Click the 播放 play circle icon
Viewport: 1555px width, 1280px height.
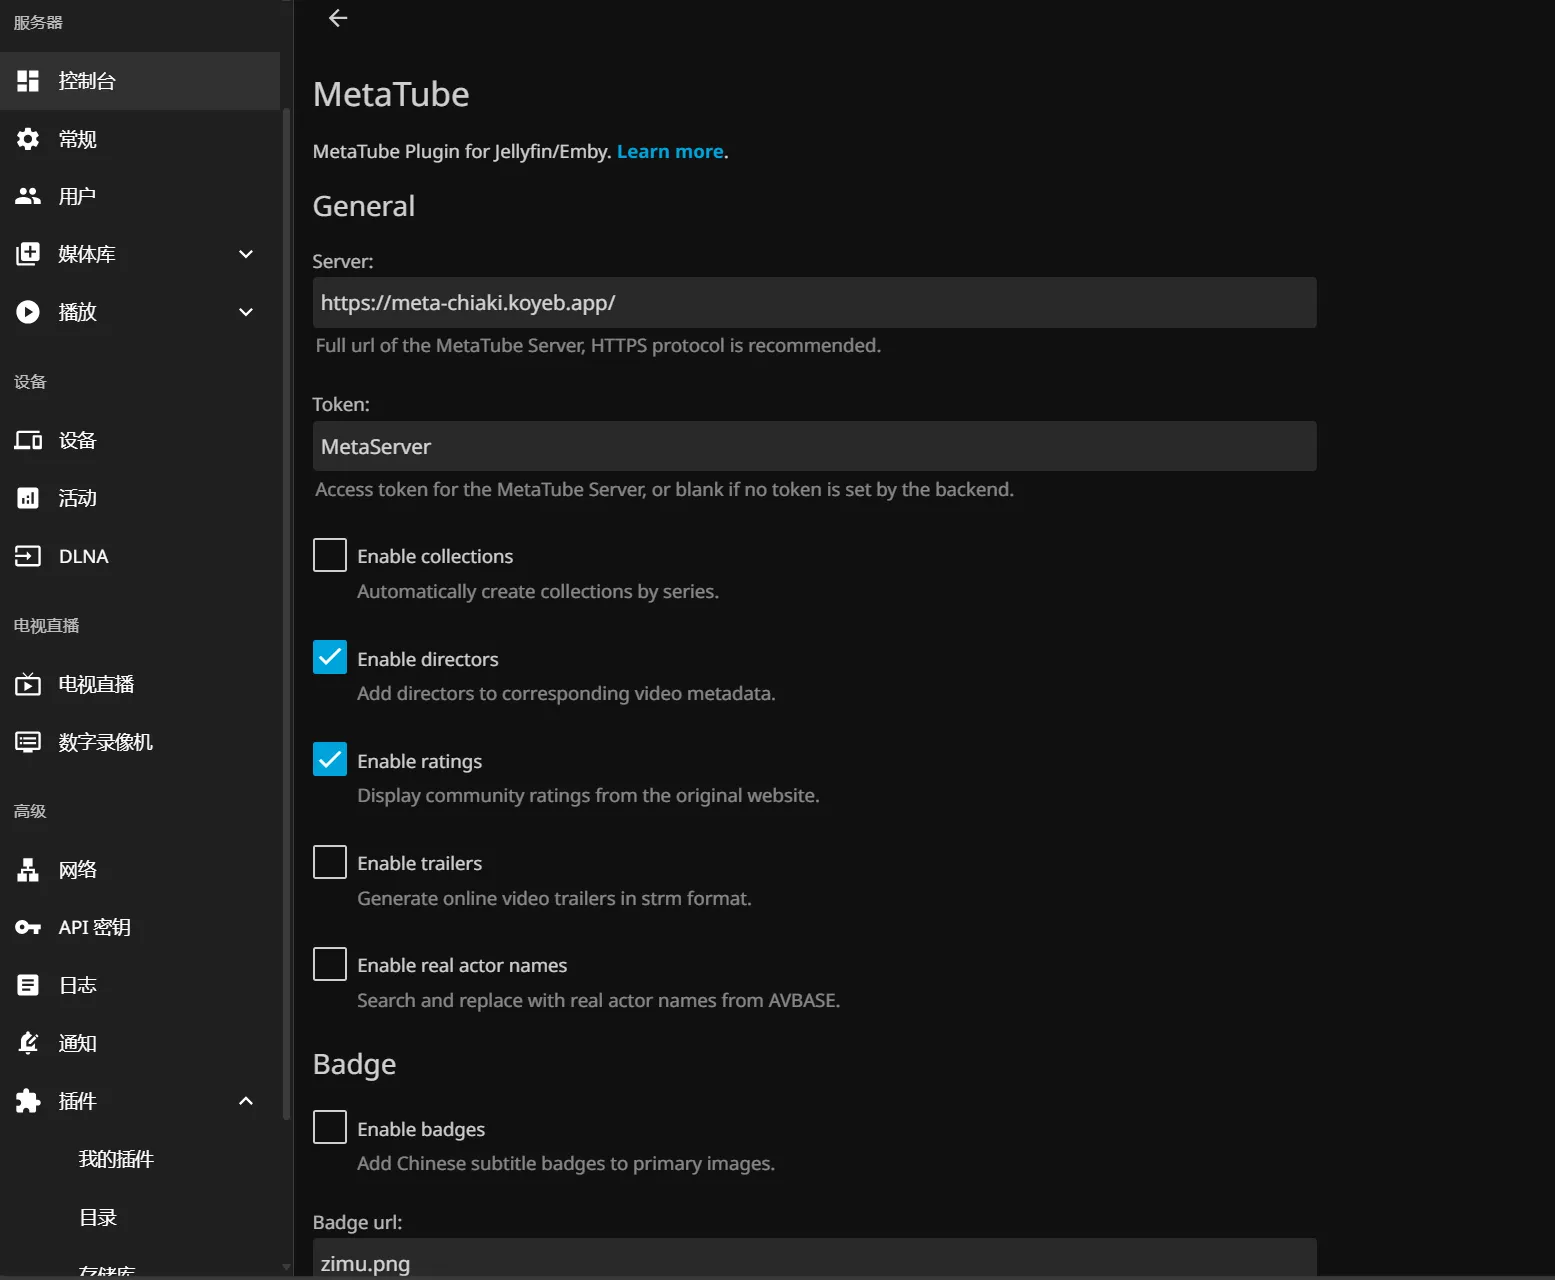tap(28, 312)
